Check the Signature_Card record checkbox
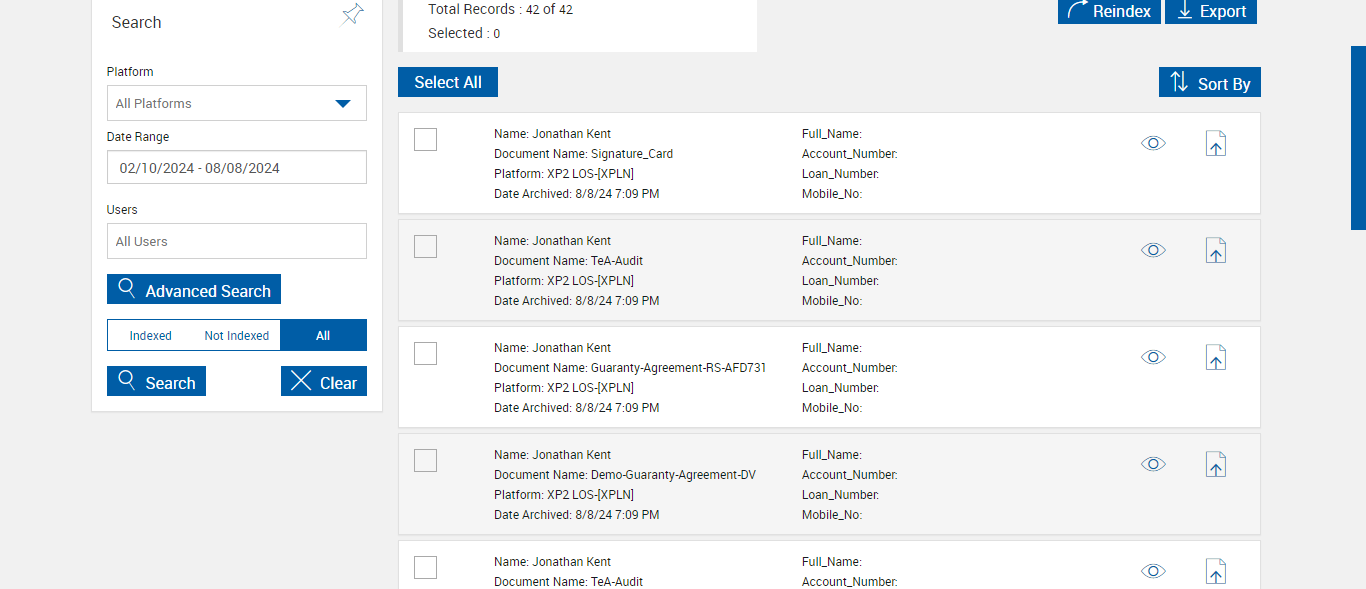The width and height of the screenshot is (1366, 589). pos(425,140)
